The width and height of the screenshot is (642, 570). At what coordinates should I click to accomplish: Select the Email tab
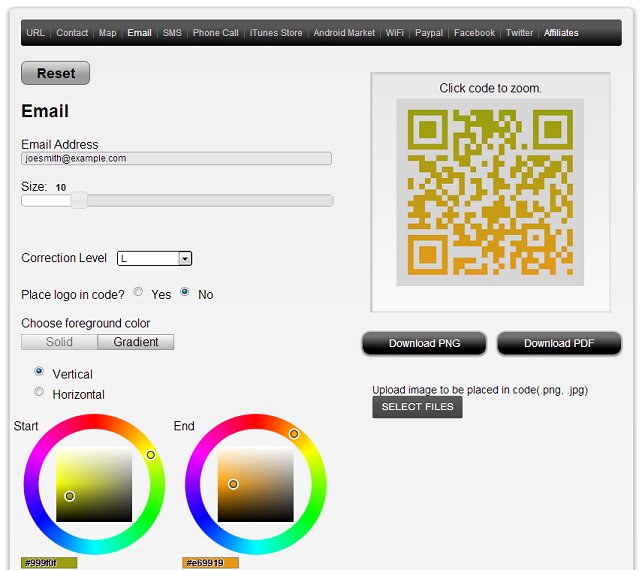pos(139,33)
